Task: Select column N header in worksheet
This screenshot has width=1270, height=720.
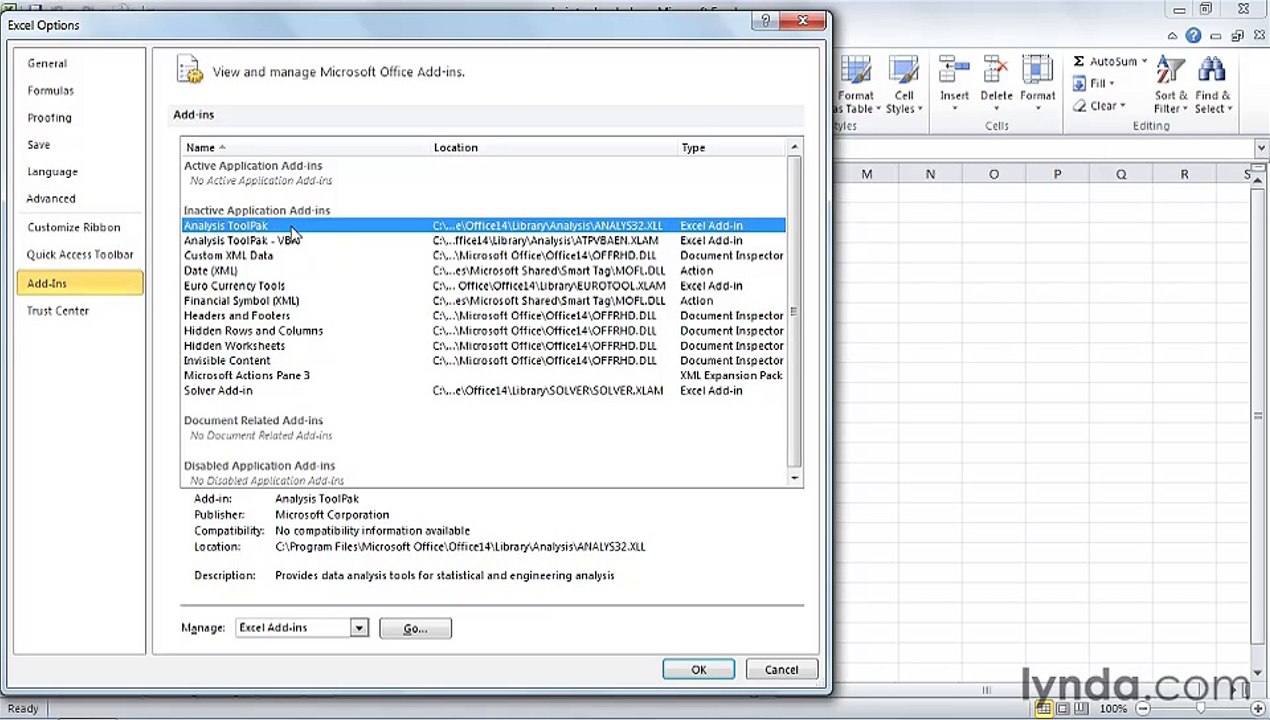Action: 930,174
